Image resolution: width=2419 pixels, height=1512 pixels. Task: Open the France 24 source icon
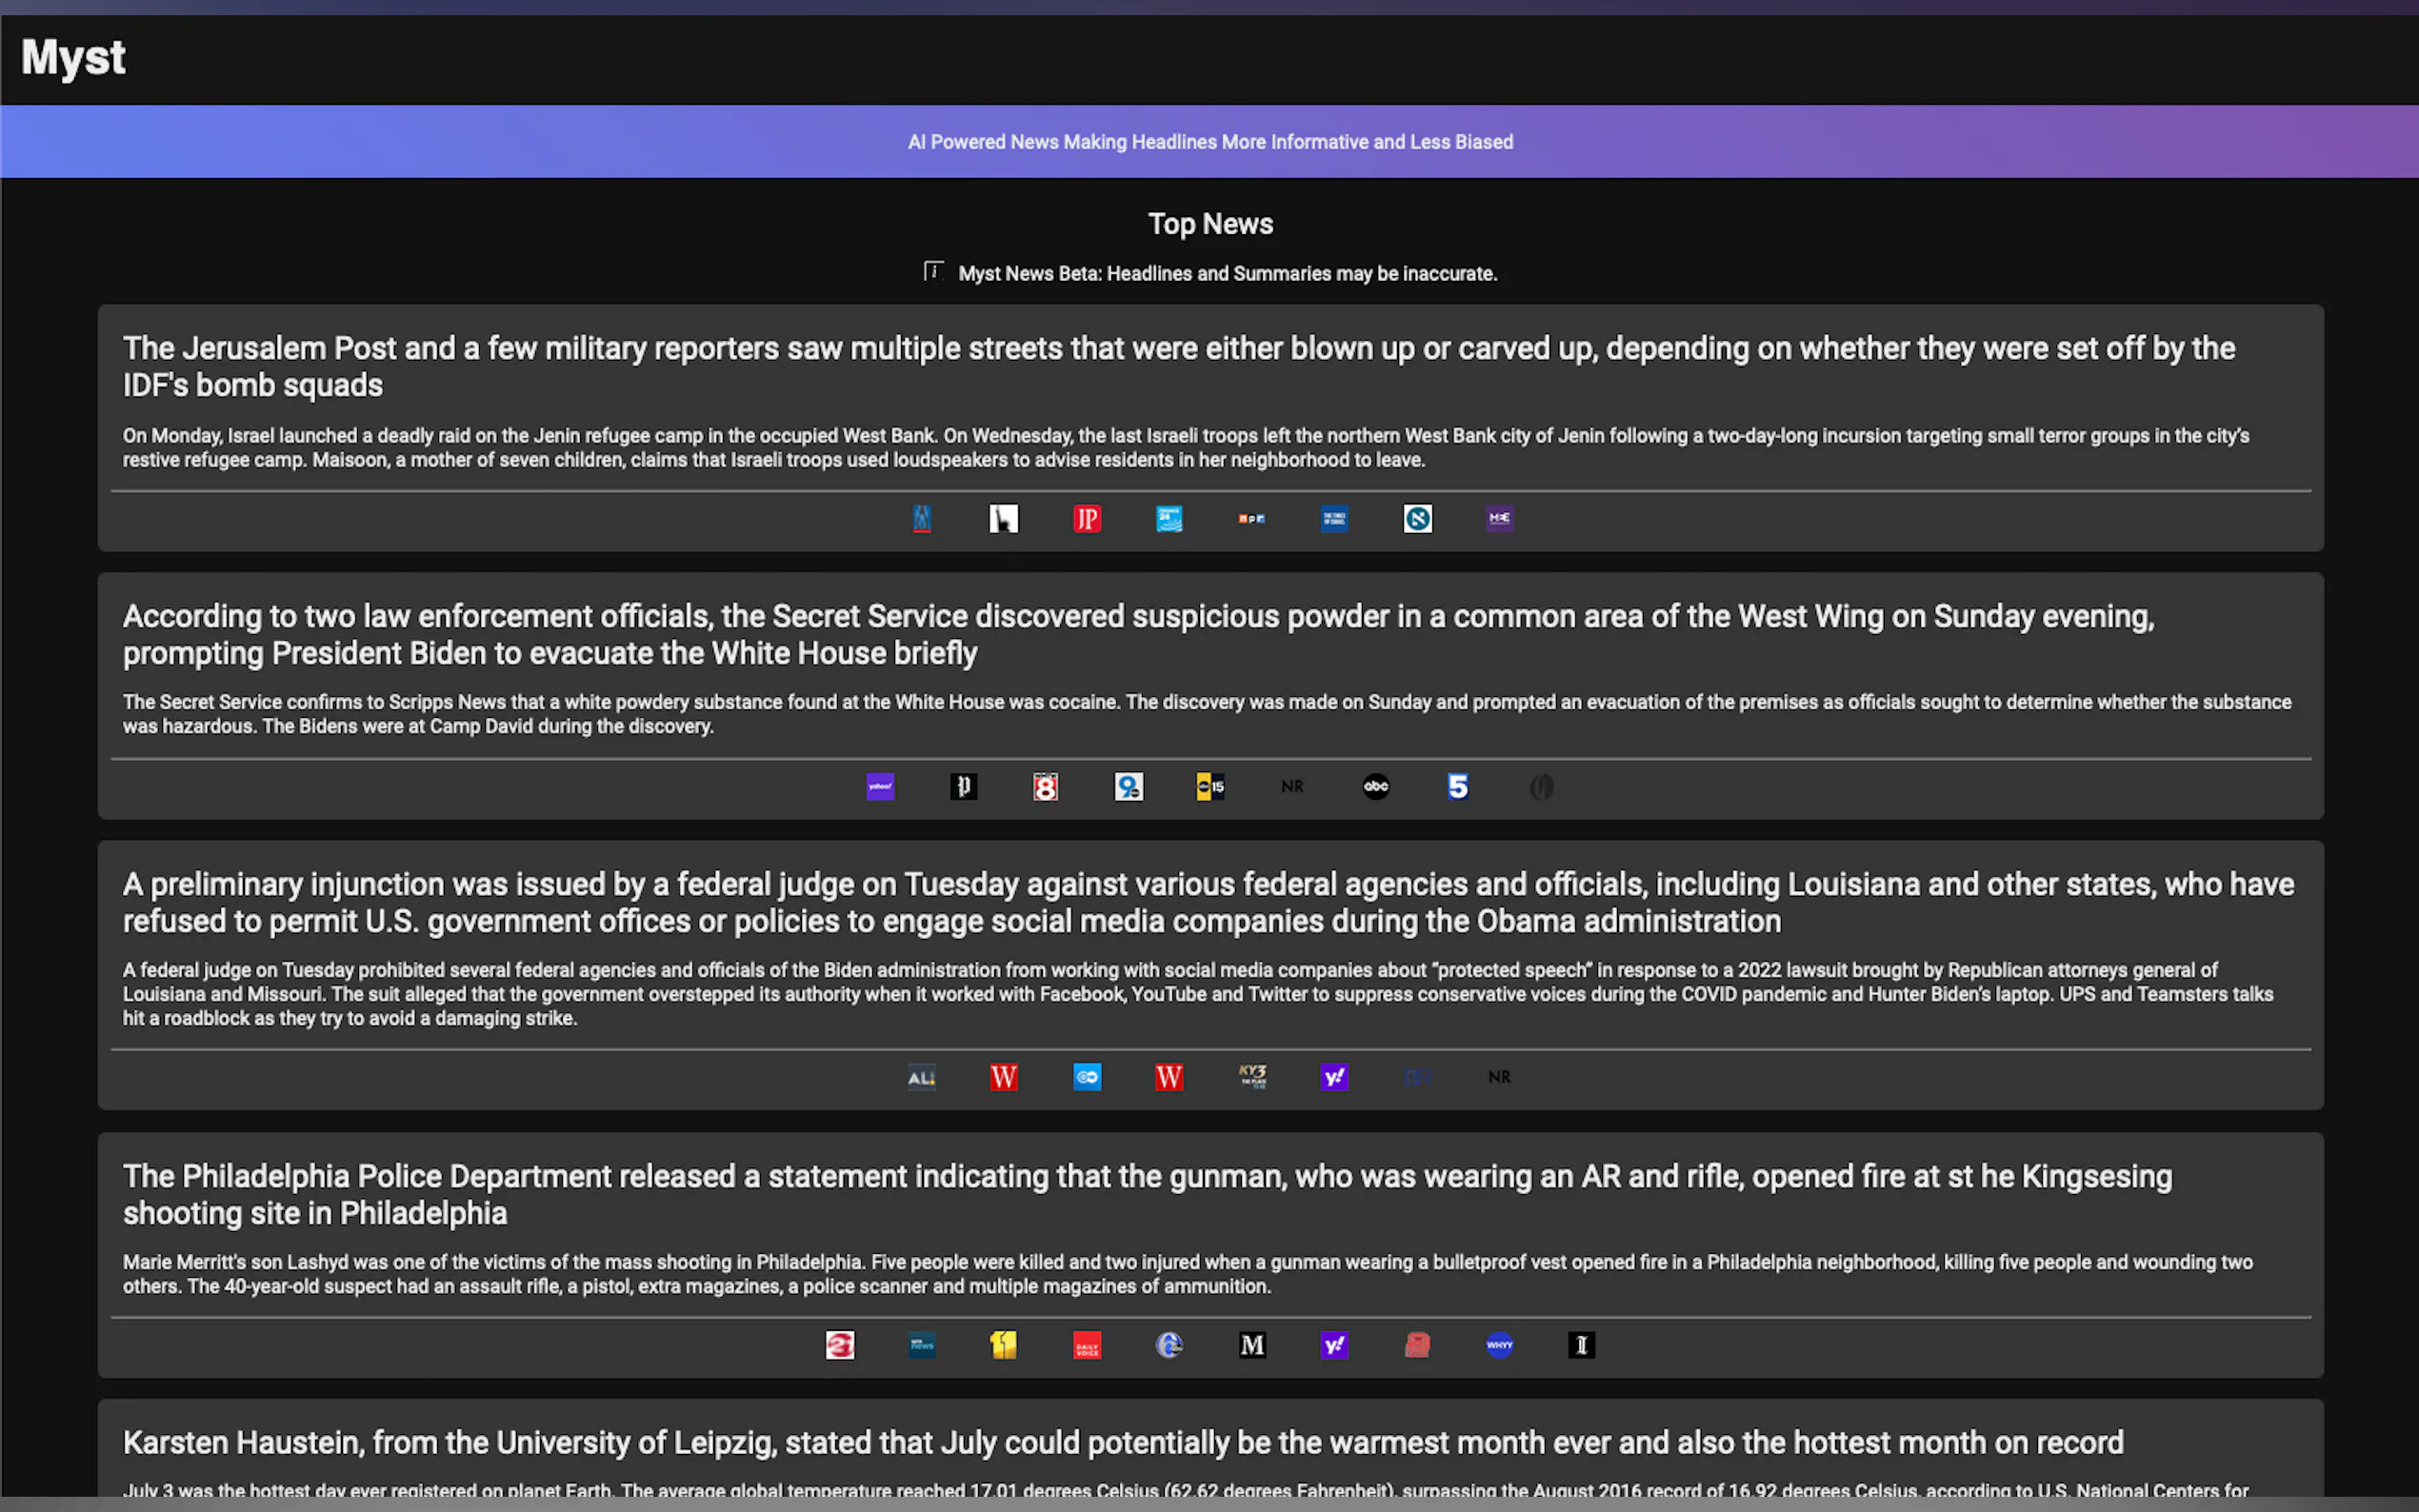pyautogui.click(x=1169, y=518)
